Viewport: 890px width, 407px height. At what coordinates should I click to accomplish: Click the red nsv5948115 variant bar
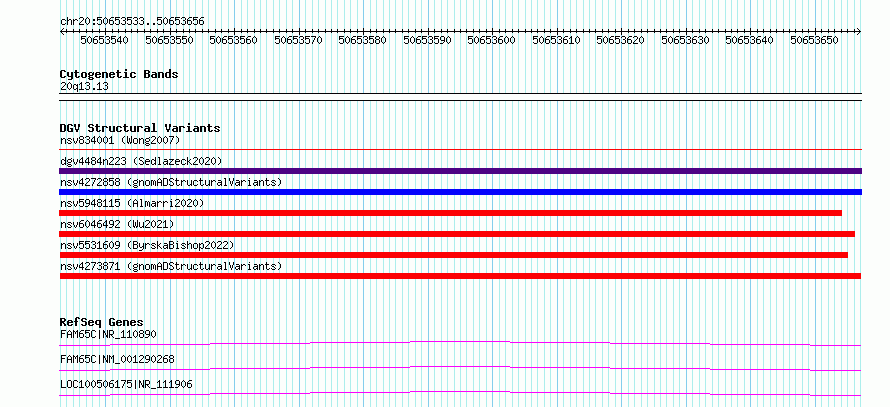coord(451,213)
